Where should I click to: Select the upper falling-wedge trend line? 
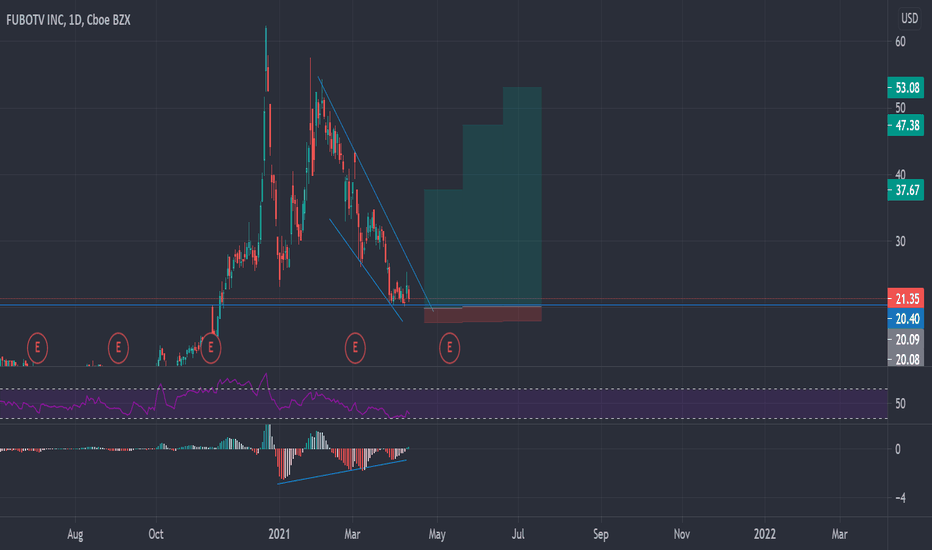tap(376, 194)
